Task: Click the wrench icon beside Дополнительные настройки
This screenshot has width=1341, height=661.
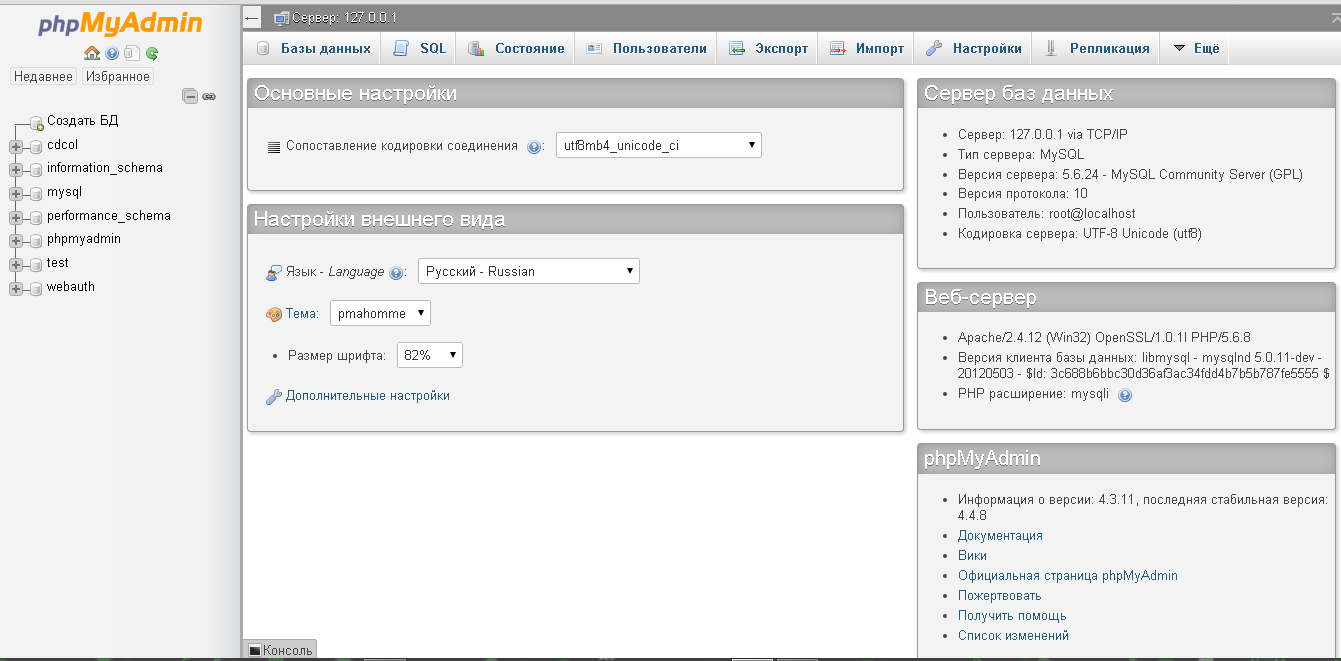Action: [x=274, y=397]
